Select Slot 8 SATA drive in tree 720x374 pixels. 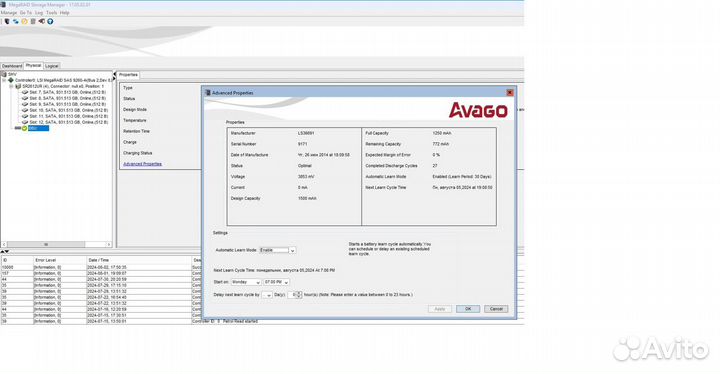(68, 98)
